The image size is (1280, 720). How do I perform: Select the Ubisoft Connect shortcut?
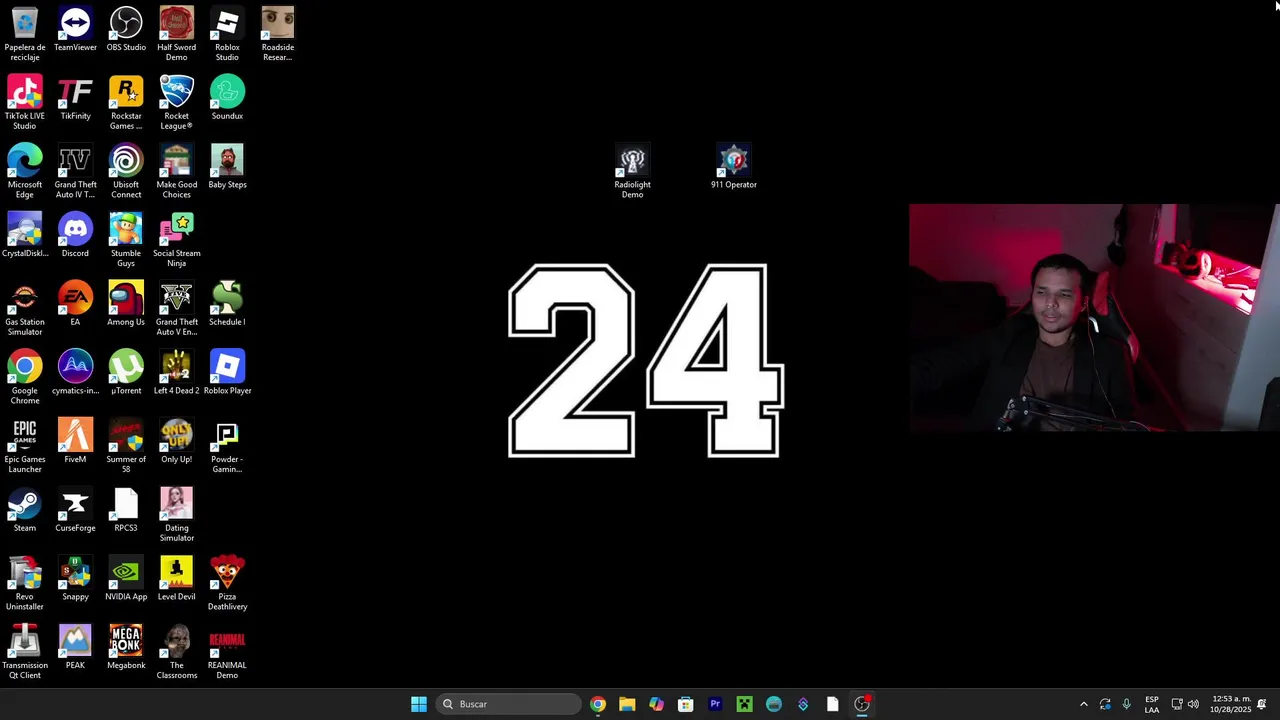126,172
